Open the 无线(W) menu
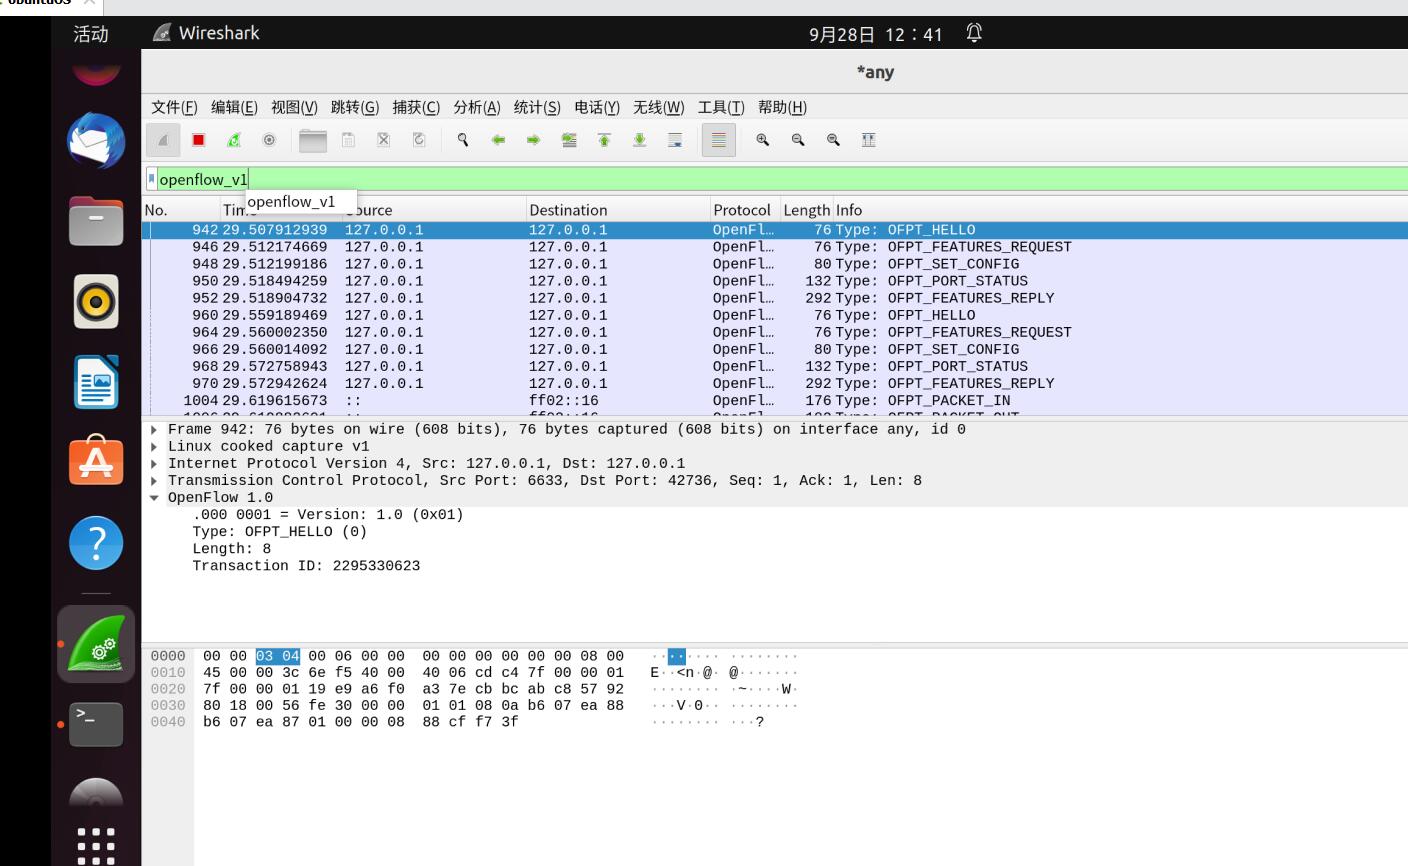 click(659, 107)
